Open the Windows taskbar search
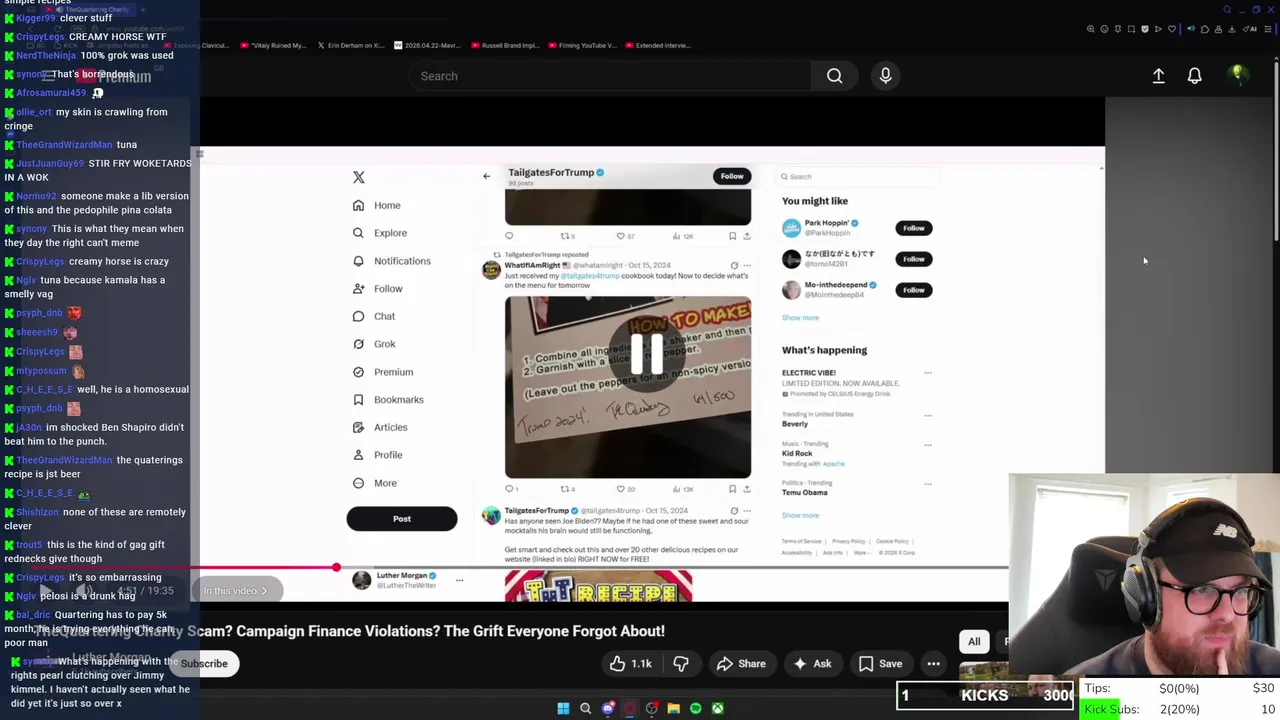Screen dimensions: 1280x720 [x=585, y=709]
